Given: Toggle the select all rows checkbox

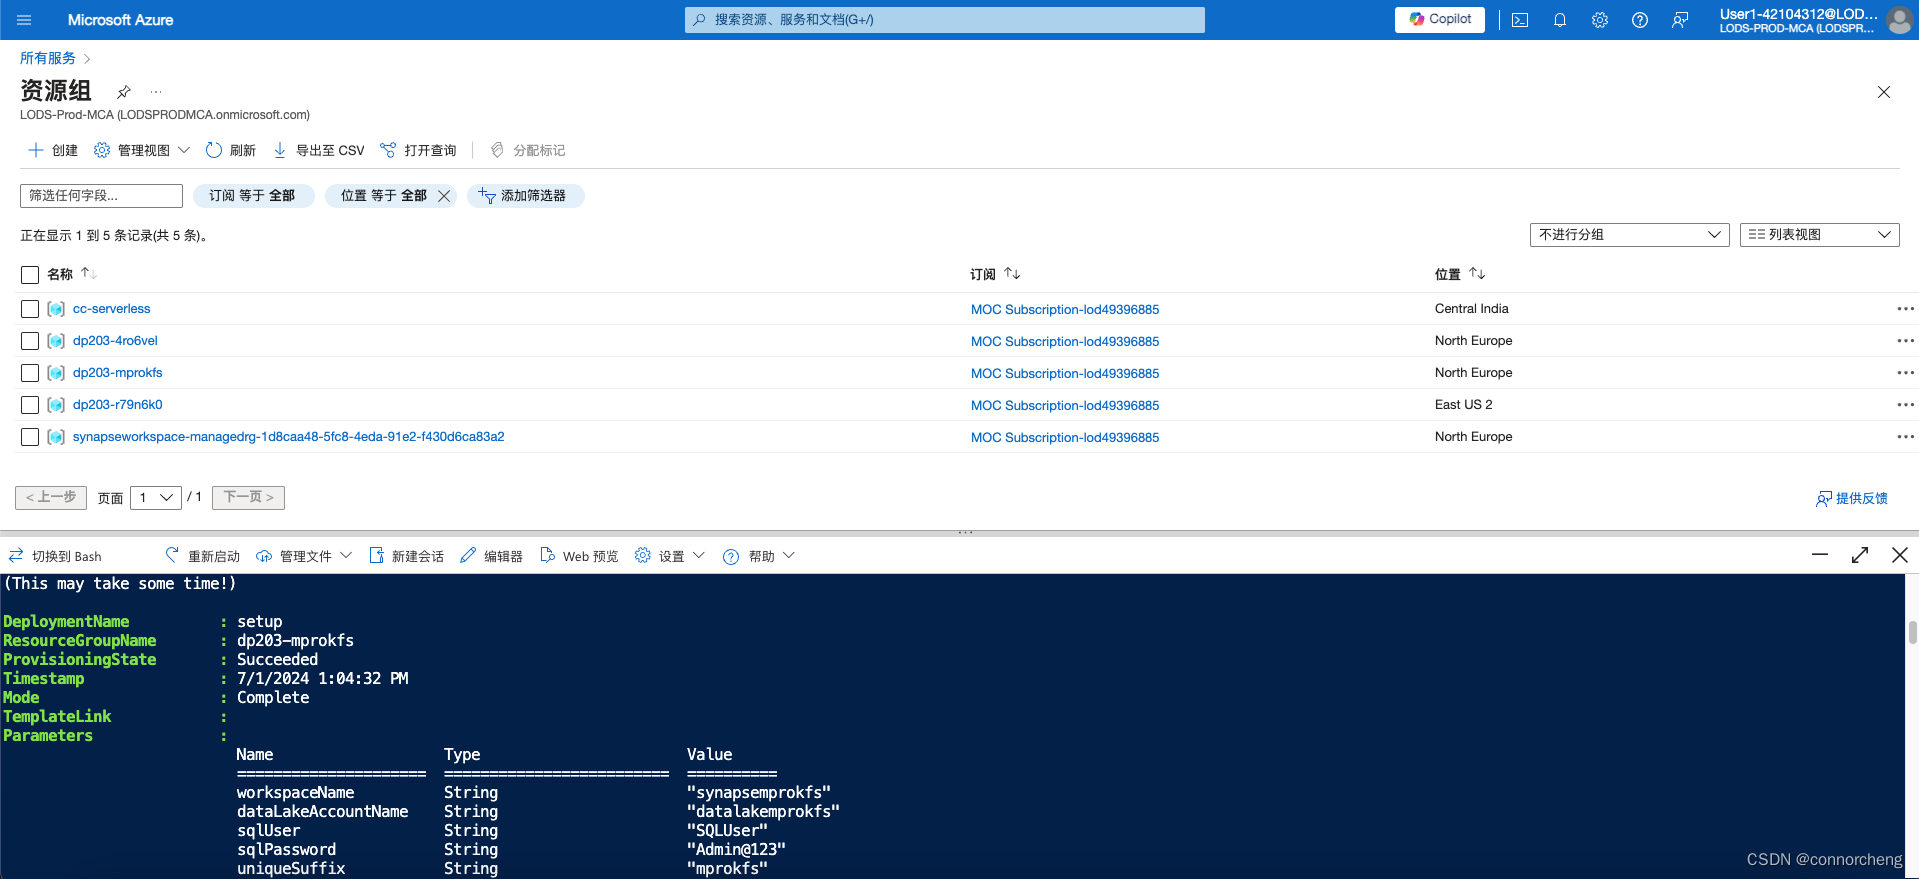Looking at the screenshot, I should click(30, 275).
